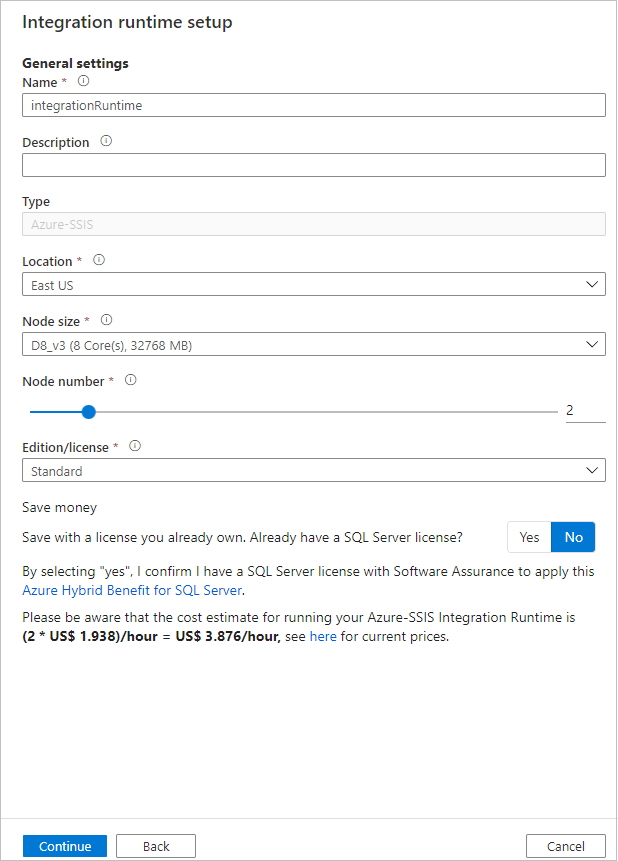Click the integrationRuntime name field
Viewport: 618px width, 861px height.
(x=314, y=105)
